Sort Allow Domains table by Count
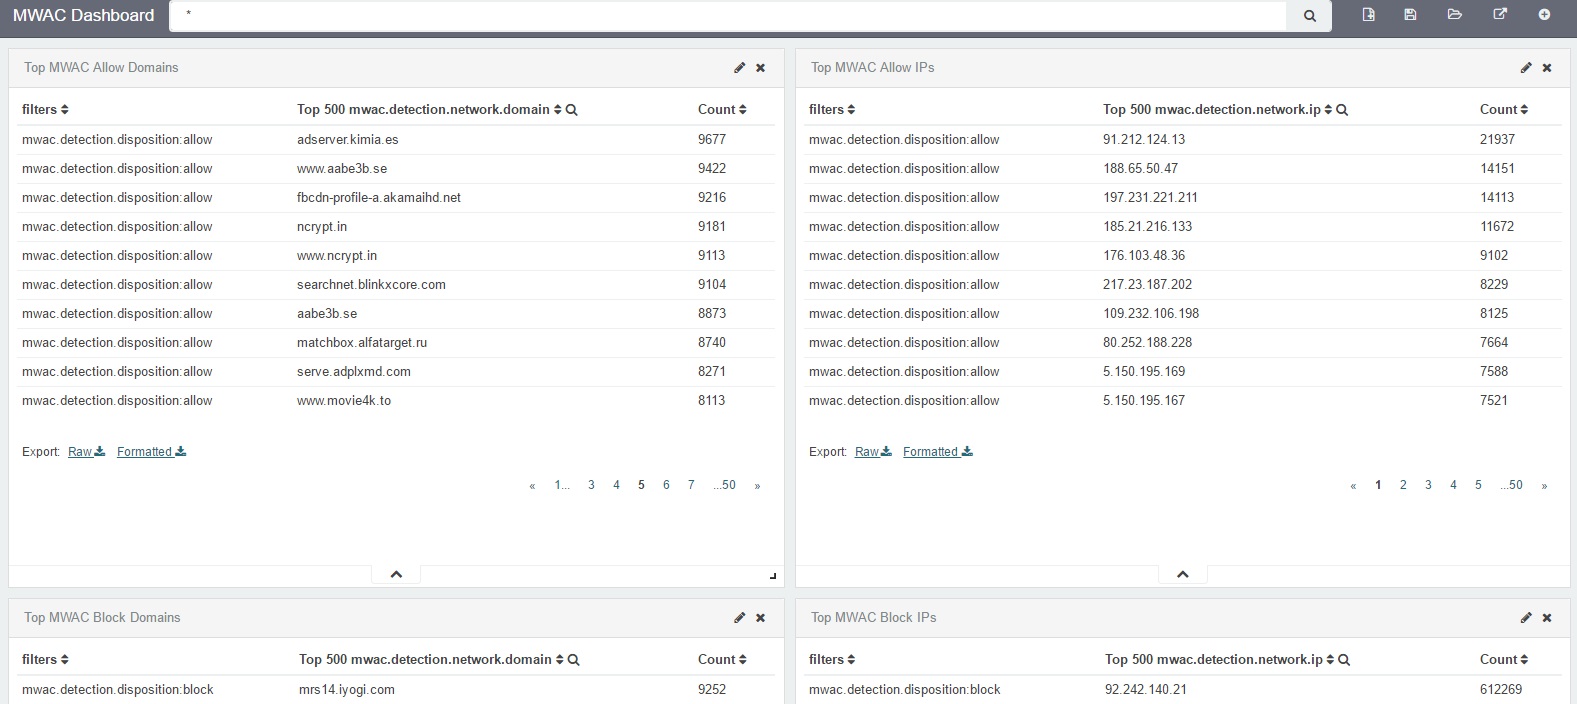This screenshot has height=704, width=1577. (x=722, y=110)
